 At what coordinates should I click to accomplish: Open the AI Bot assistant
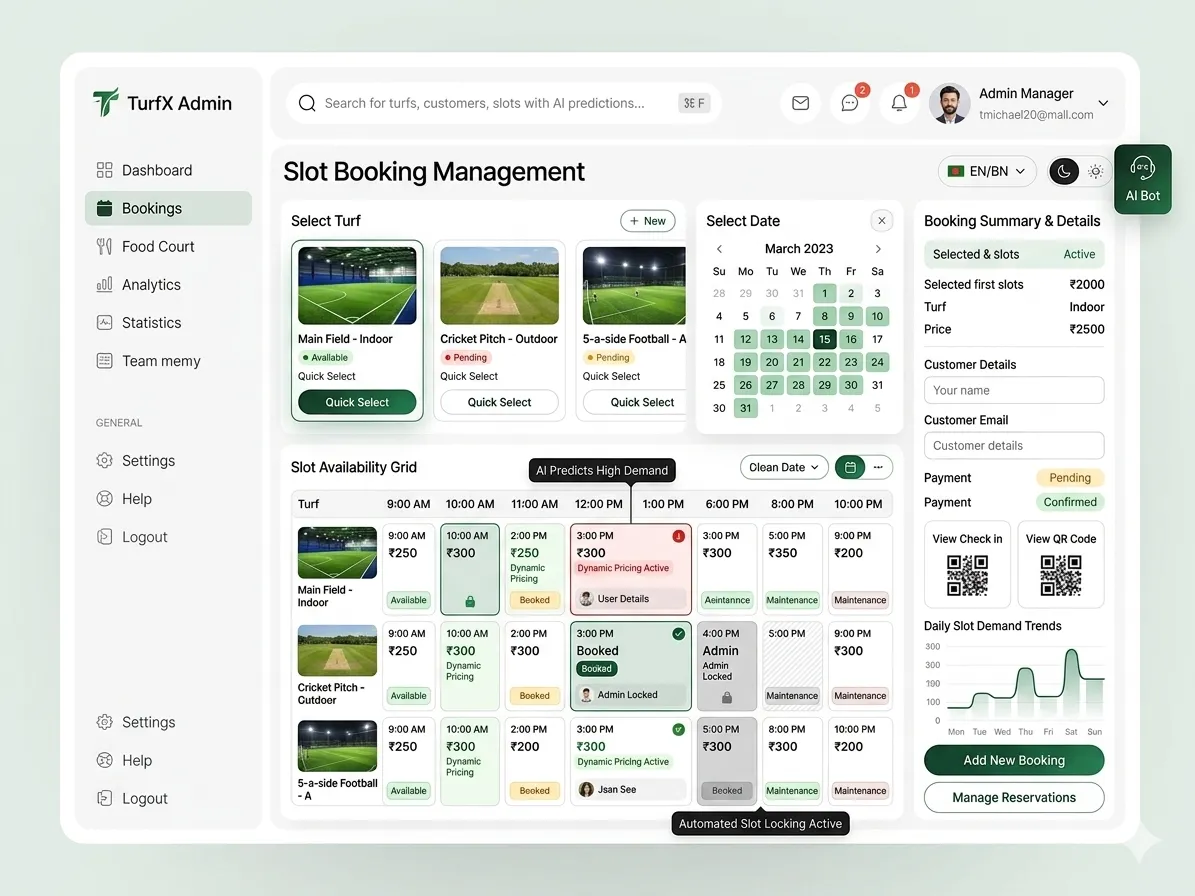coord(1142,179)
